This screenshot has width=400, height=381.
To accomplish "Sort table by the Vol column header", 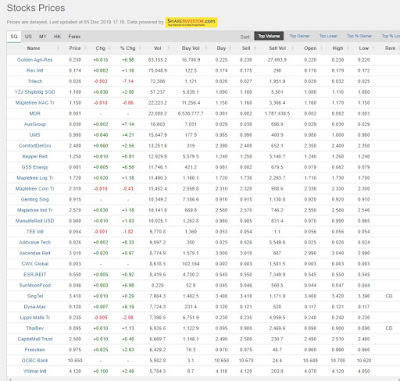I will point(158,48).
